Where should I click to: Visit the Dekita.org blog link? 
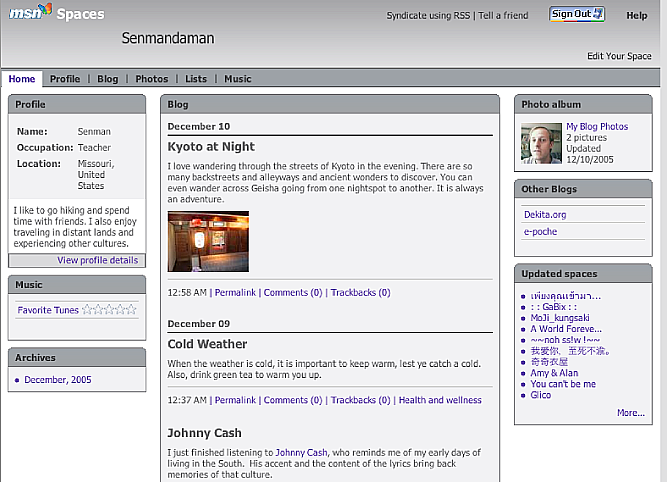click(x=545, y=214)
